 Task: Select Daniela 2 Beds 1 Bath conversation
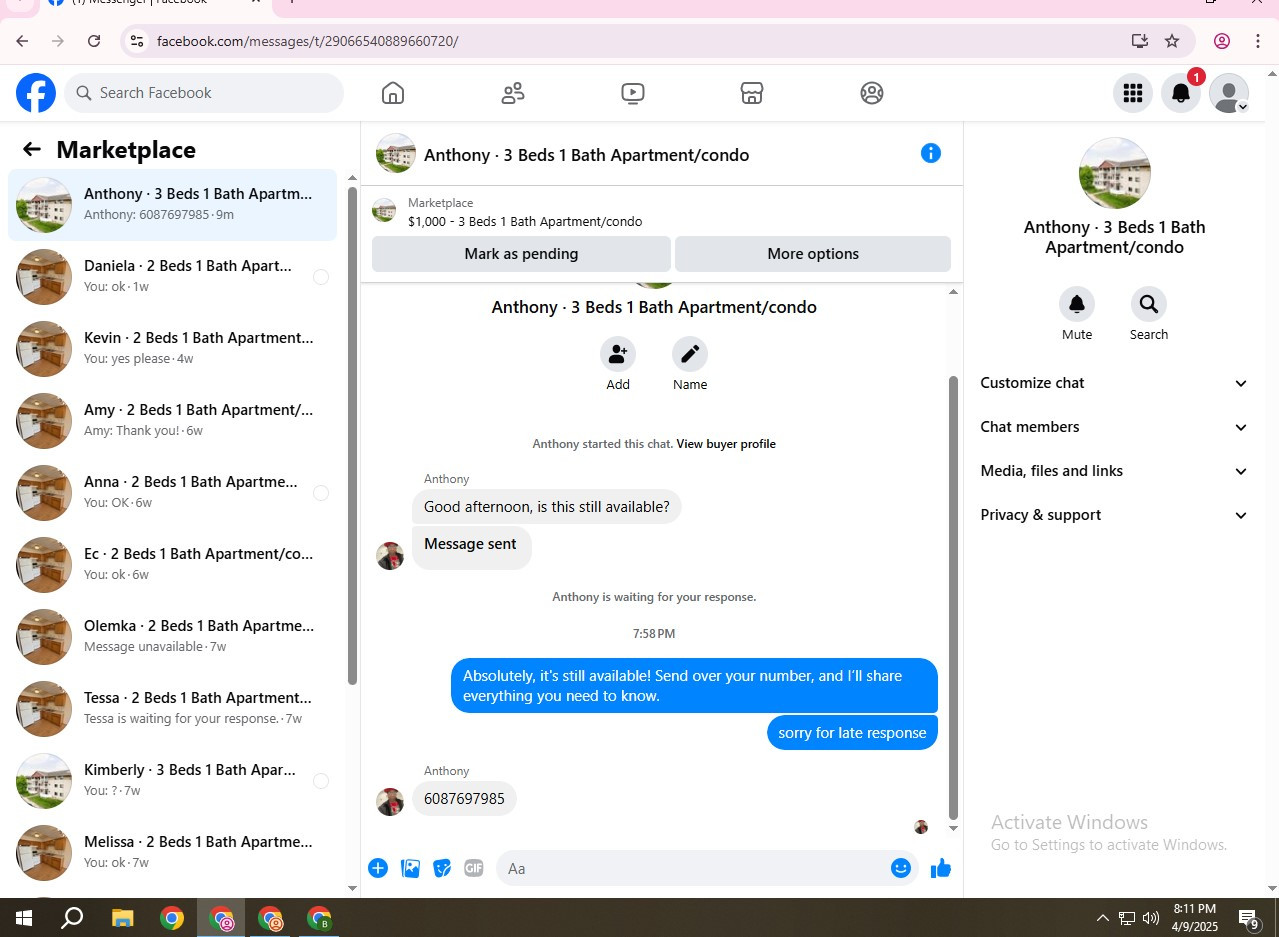click(x=172, y=277)
